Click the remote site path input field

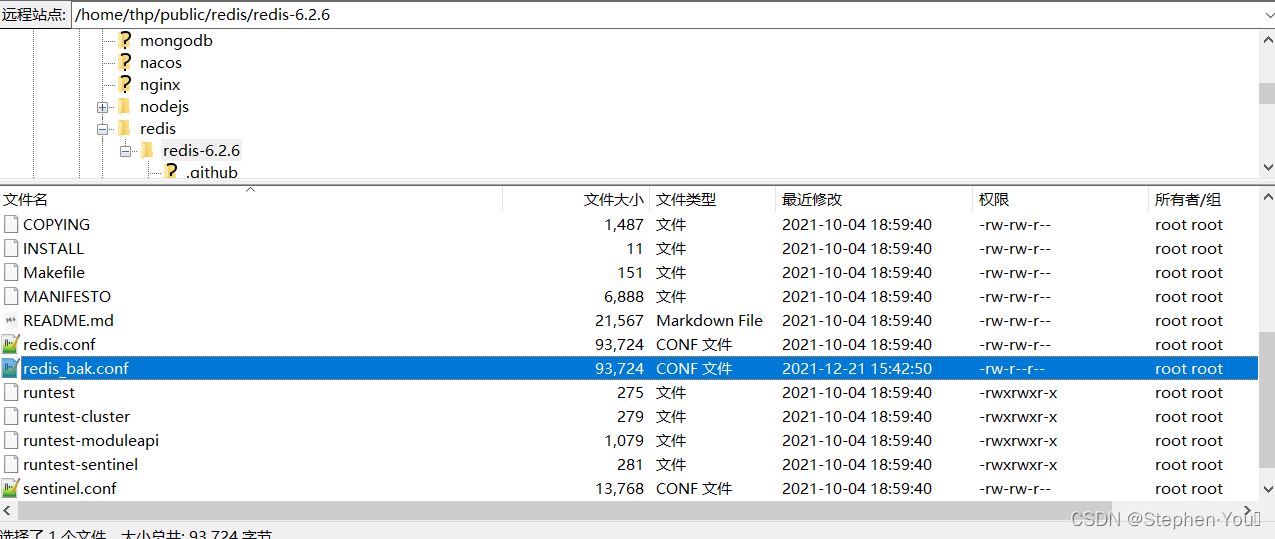(660, 15)
